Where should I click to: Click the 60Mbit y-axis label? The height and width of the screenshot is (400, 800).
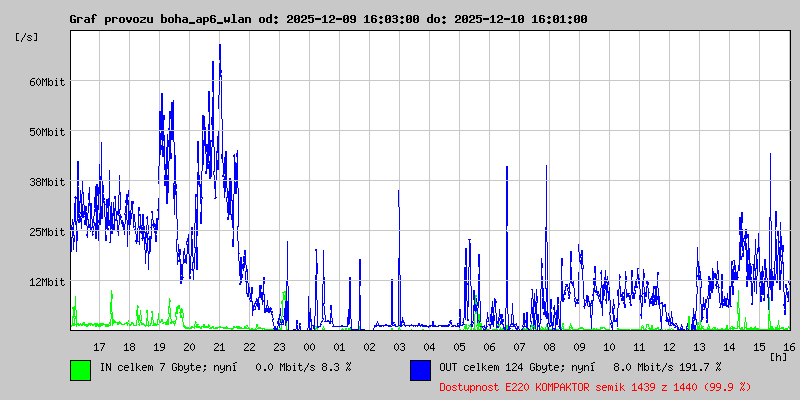click(x=47, y=82)
